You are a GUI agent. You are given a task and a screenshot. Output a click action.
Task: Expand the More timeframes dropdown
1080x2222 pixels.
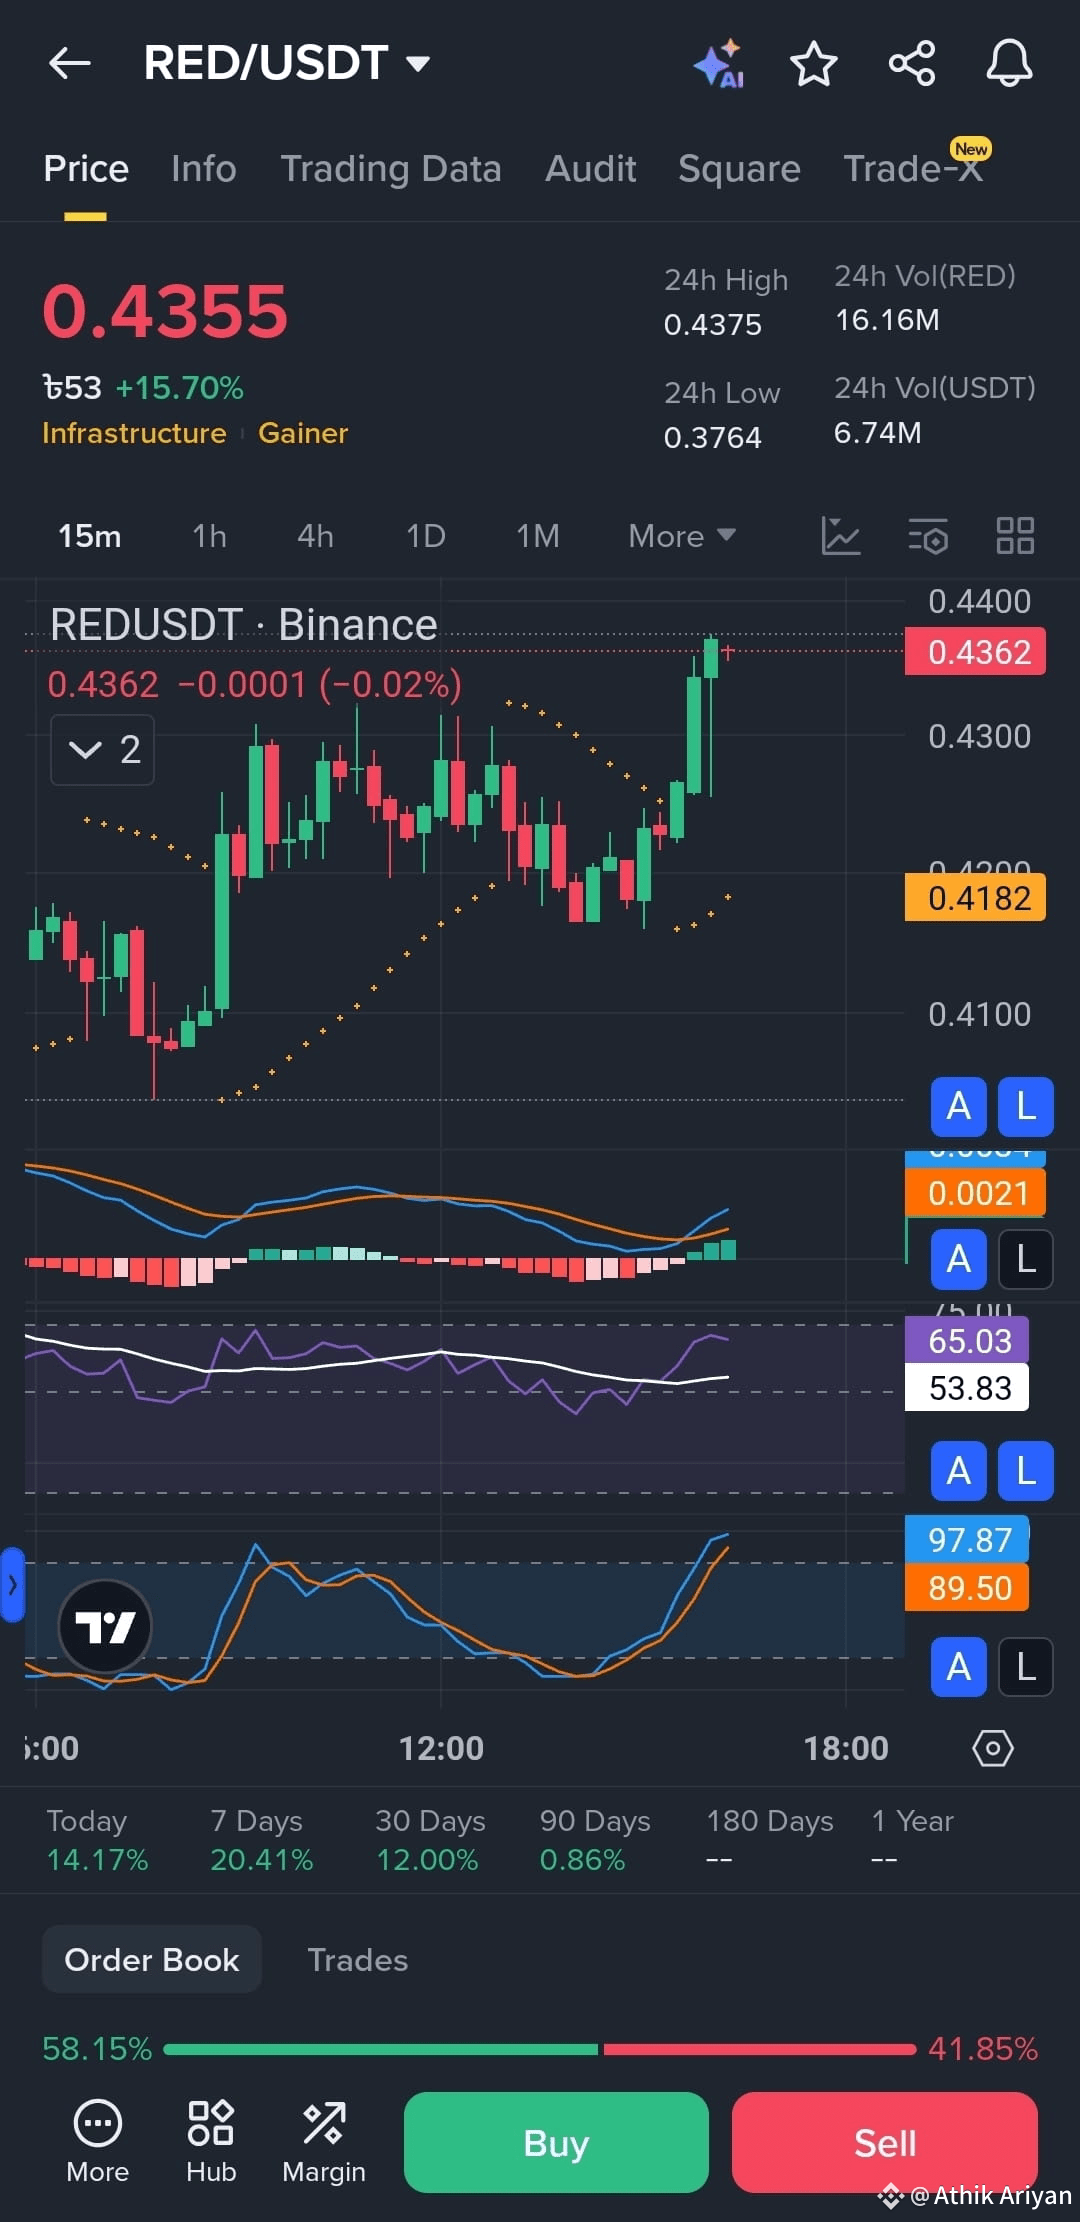pos(682,536)
